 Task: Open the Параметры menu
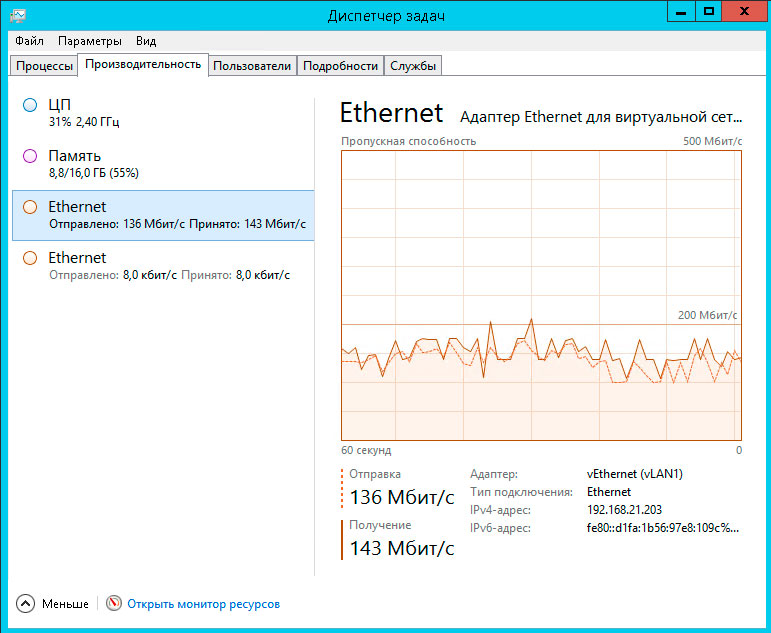[90, 41]
